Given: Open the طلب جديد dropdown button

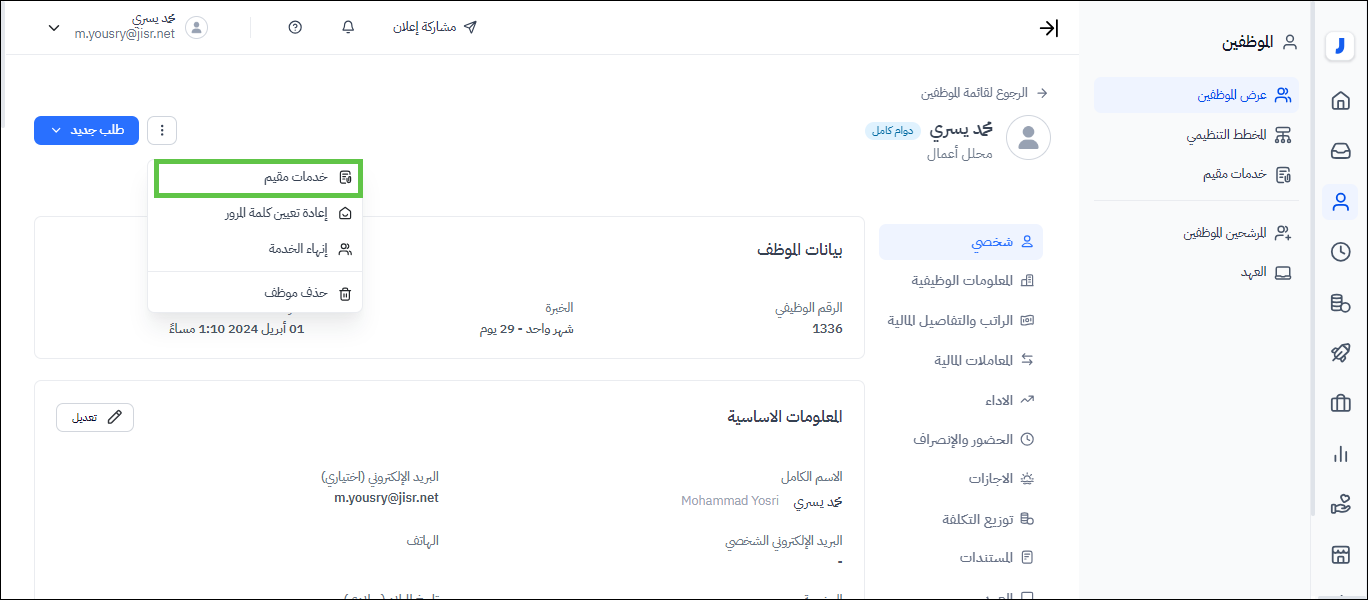Looking at the screenshot, I should (x=86, y=130).
